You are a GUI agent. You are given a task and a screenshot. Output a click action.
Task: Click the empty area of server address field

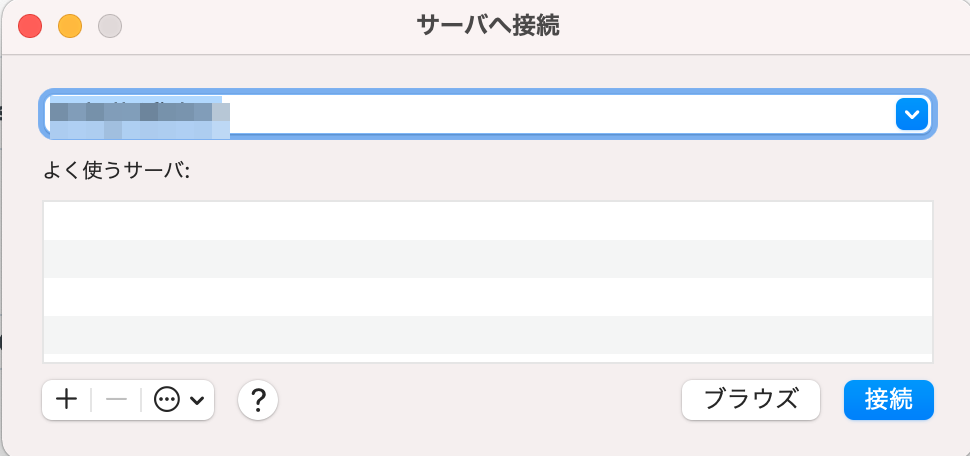pos(560,114)
